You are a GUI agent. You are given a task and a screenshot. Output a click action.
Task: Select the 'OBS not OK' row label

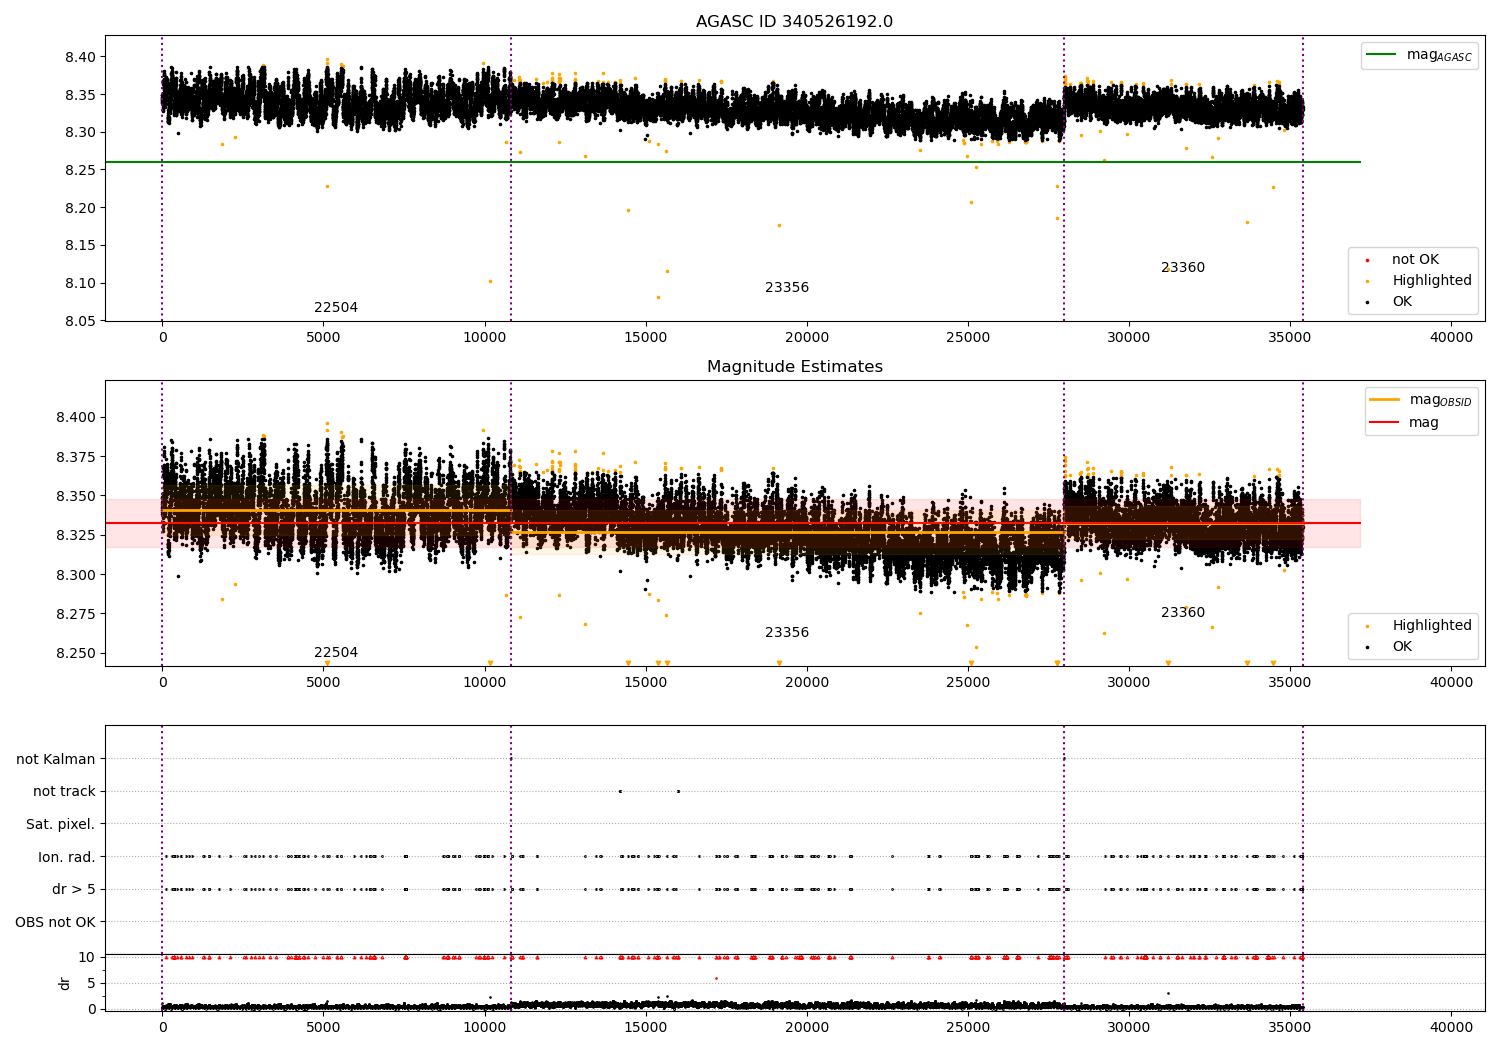[x=55, y=923]
